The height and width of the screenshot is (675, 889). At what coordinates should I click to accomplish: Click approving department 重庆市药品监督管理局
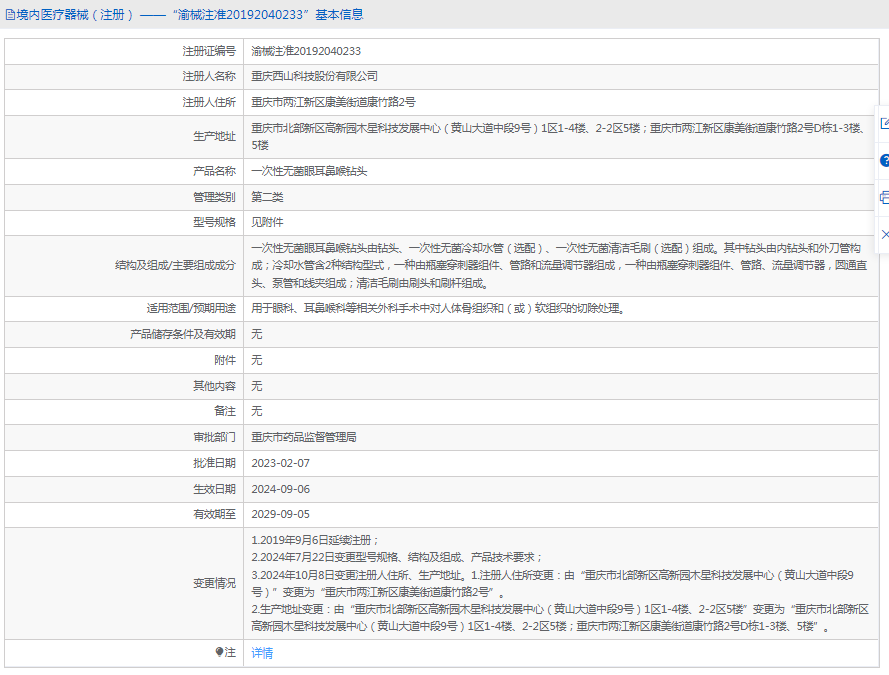coord(304,437)
